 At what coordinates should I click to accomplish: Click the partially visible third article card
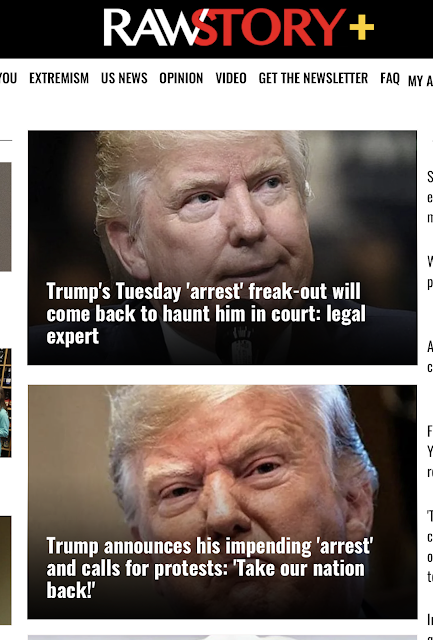[222, 637]
